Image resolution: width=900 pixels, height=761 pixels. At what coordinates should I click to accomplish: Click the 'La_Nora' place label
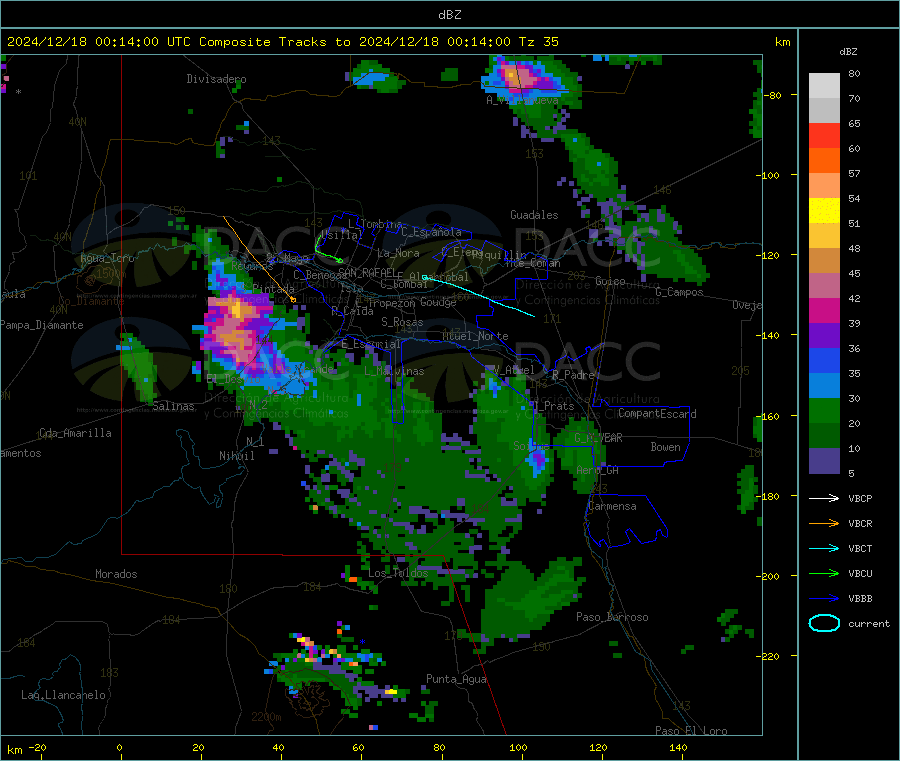398,254
